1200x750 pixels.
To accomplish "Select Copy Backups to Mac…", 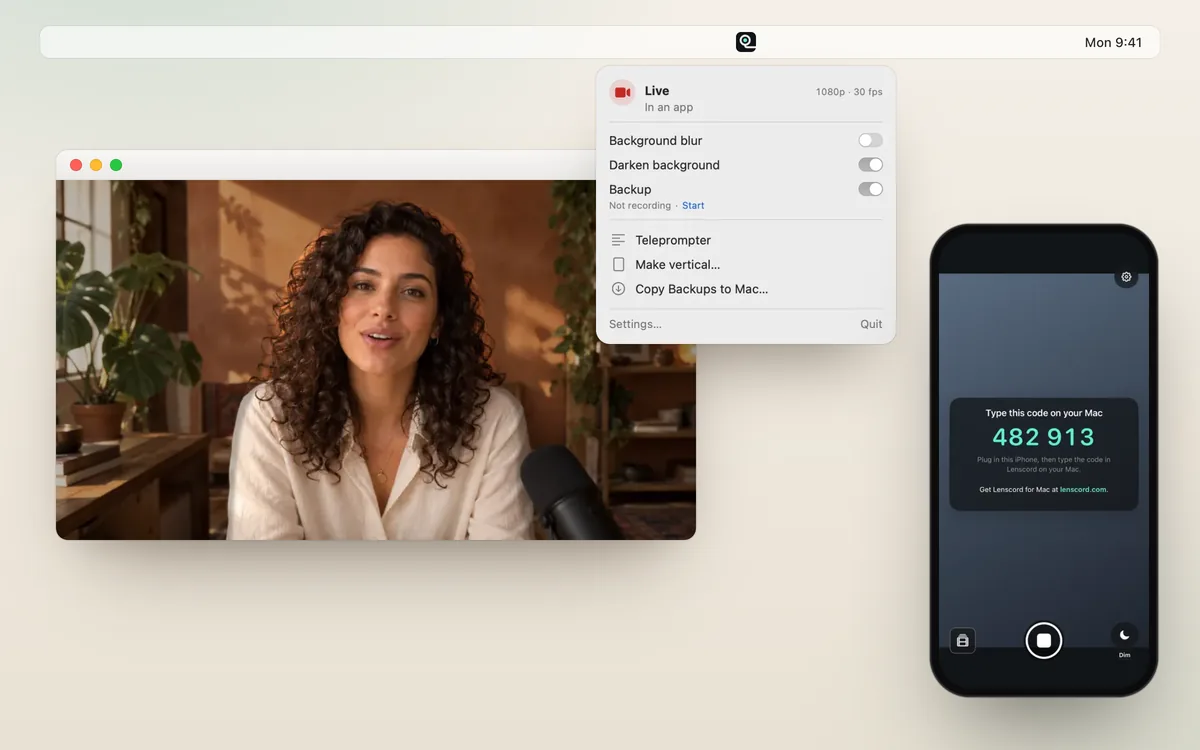I will (746, 289).
